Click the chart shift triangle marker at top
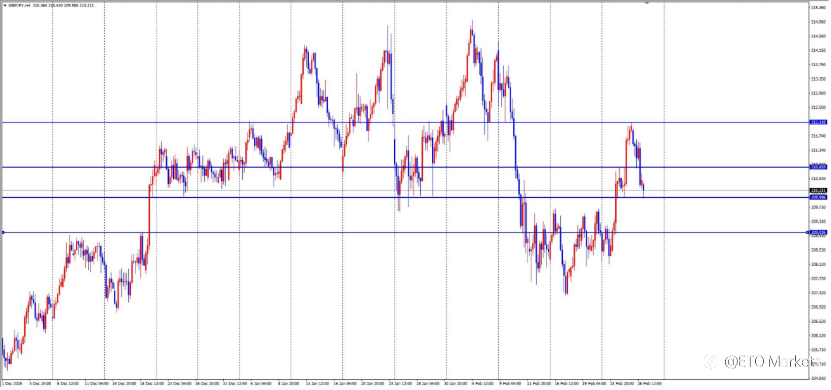 tap(647, 3)
